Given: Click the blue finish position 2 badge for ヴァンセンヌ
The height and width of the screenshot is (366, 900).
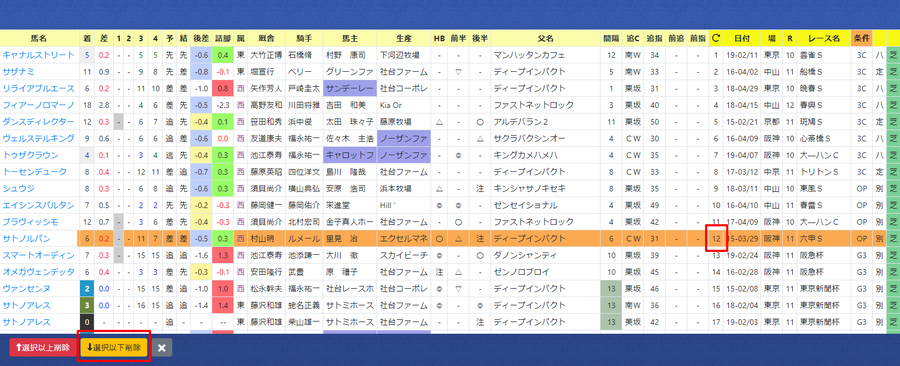Looking at the screenshot, I should pos(87,288).
